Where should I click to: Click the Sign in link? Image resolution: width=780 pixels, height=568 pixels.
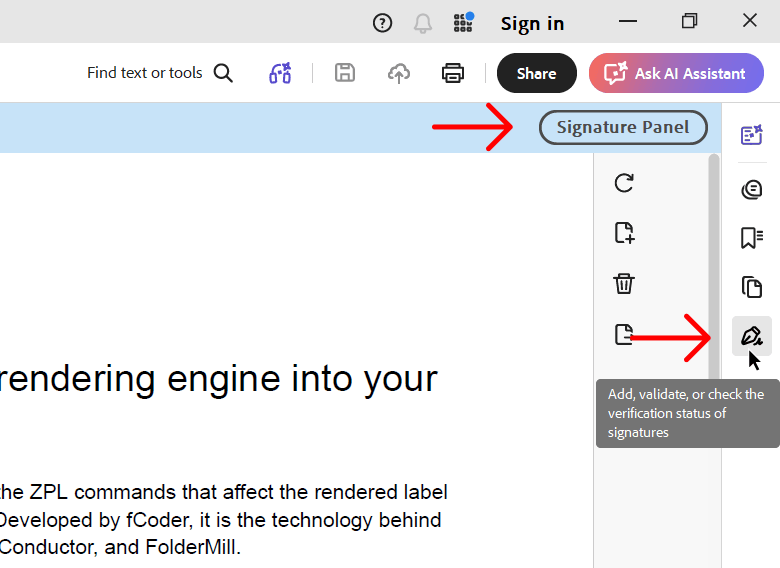532,23
